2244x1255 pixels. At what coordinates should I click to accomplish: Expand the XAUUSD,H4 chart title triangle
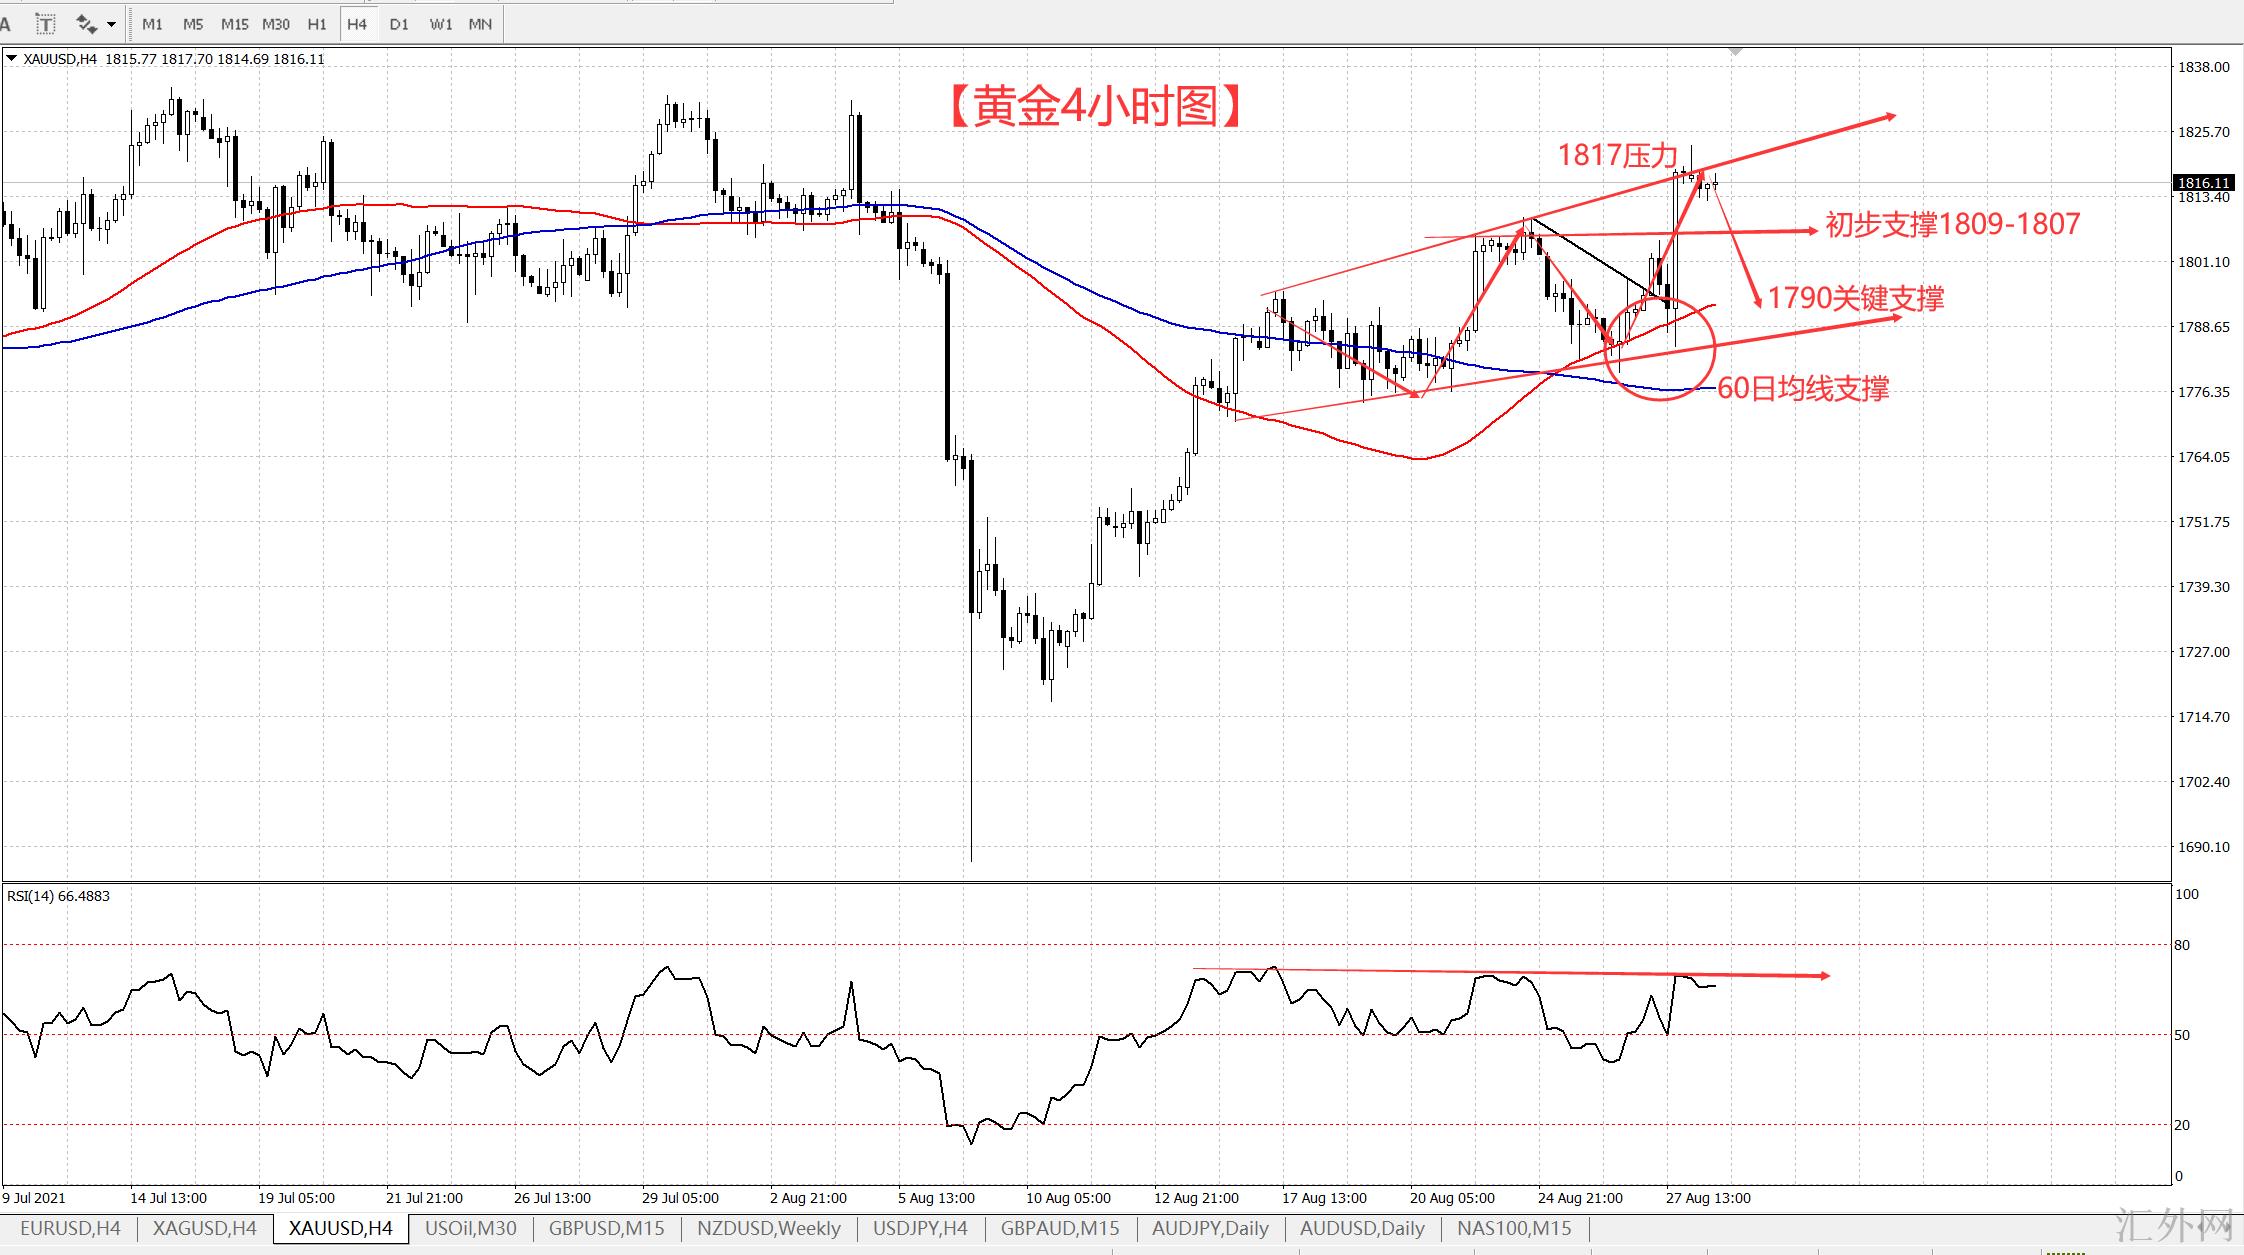coord(12,59)
